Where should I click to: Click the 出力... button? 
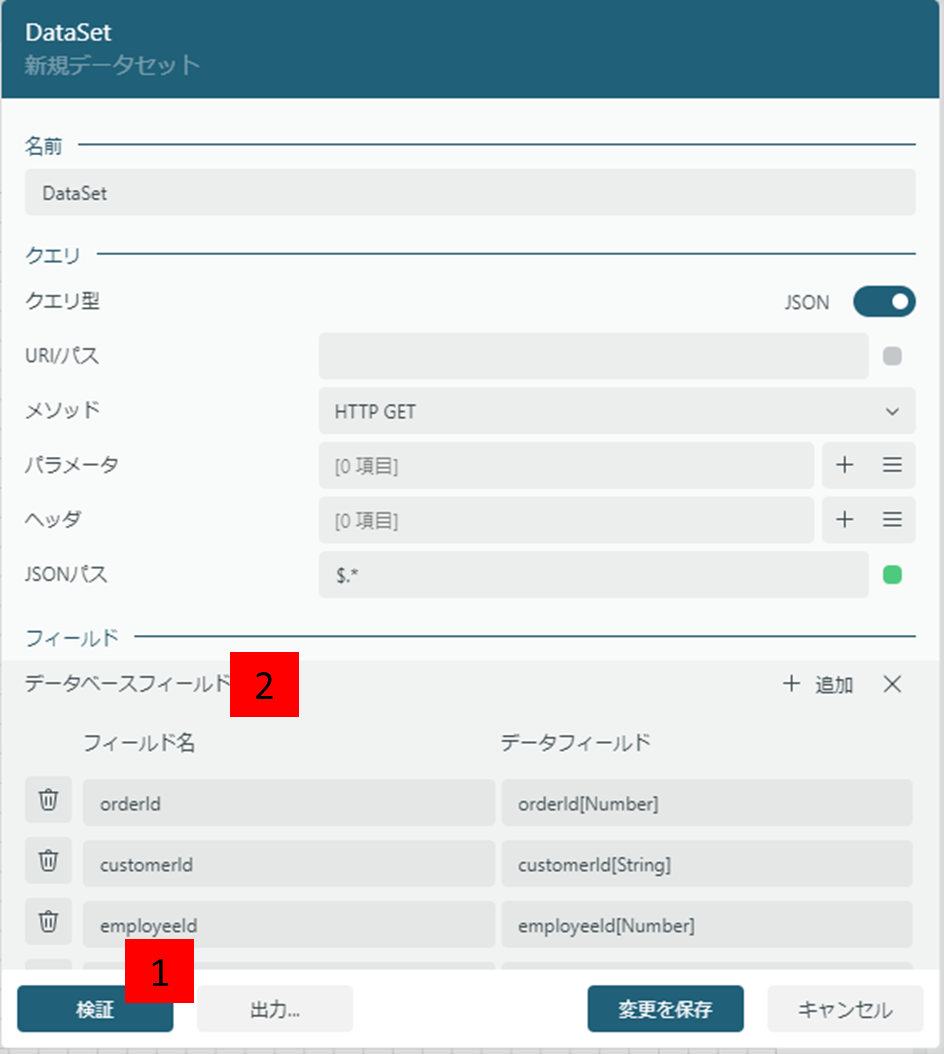coord(274,1009)
